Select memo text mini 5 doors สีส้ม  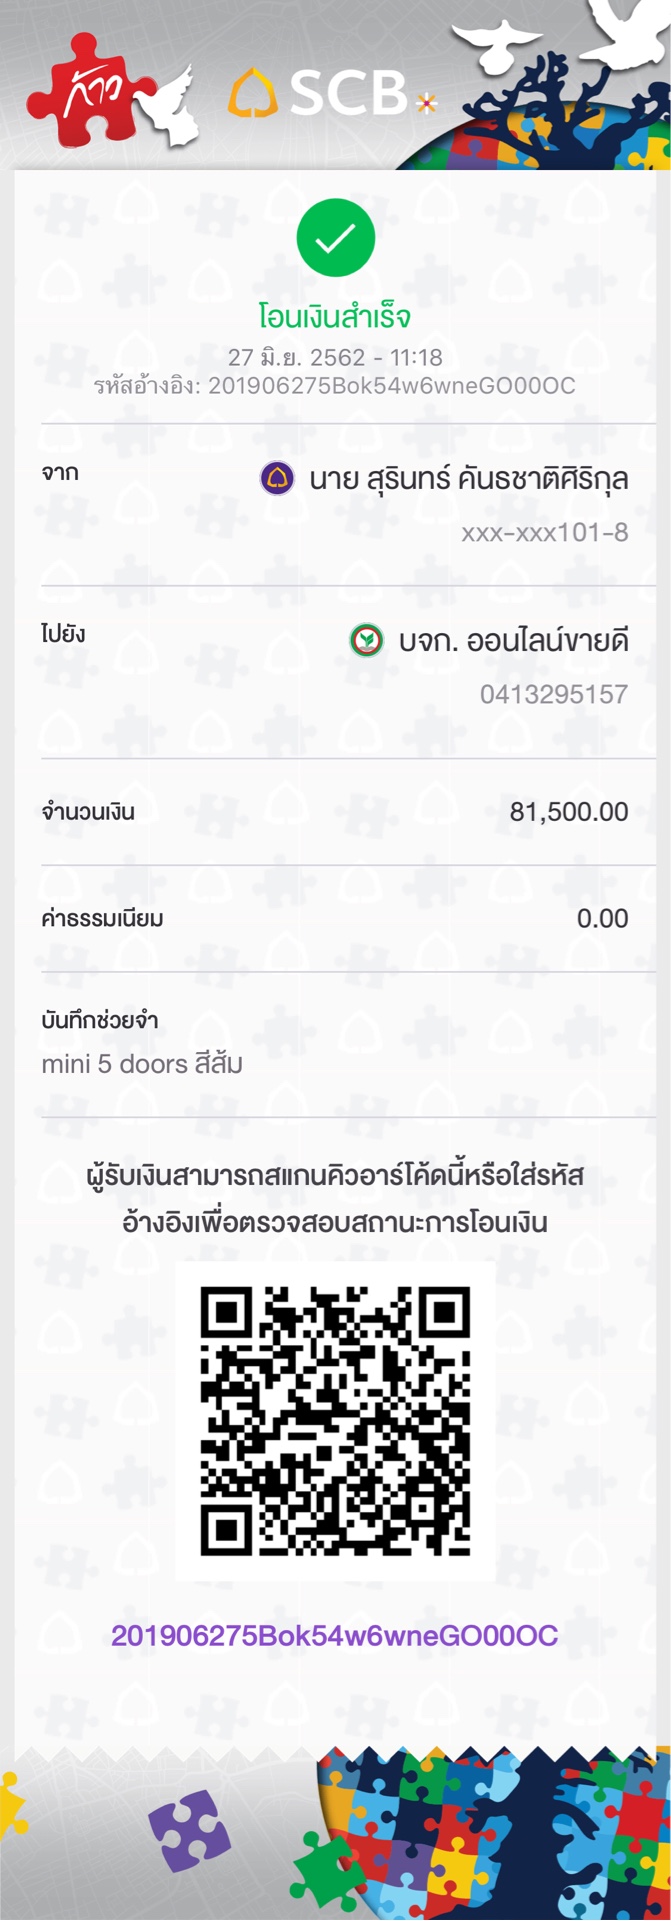[142, 1064]
